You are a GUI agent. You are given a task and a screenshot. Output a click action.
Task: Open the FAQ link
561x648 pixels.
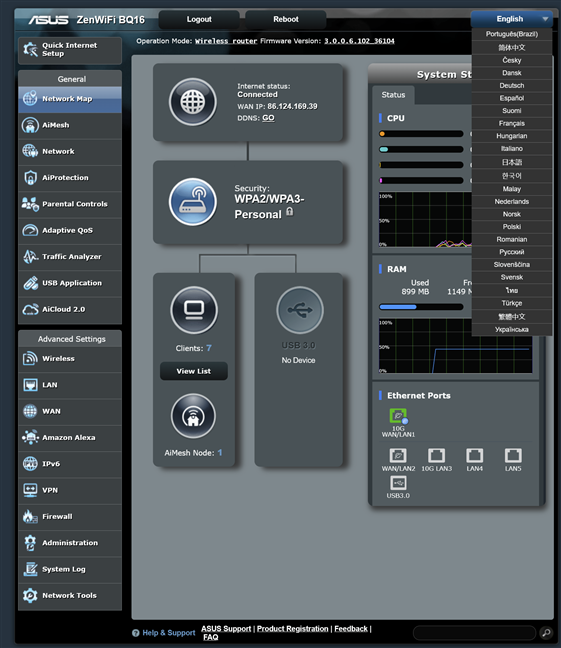click(210, 637)
